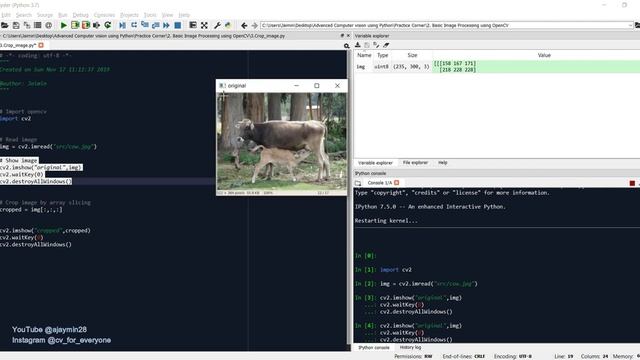Switch to the File explorer tab
This screenshot has height=360, width=640.
(416, 163)
